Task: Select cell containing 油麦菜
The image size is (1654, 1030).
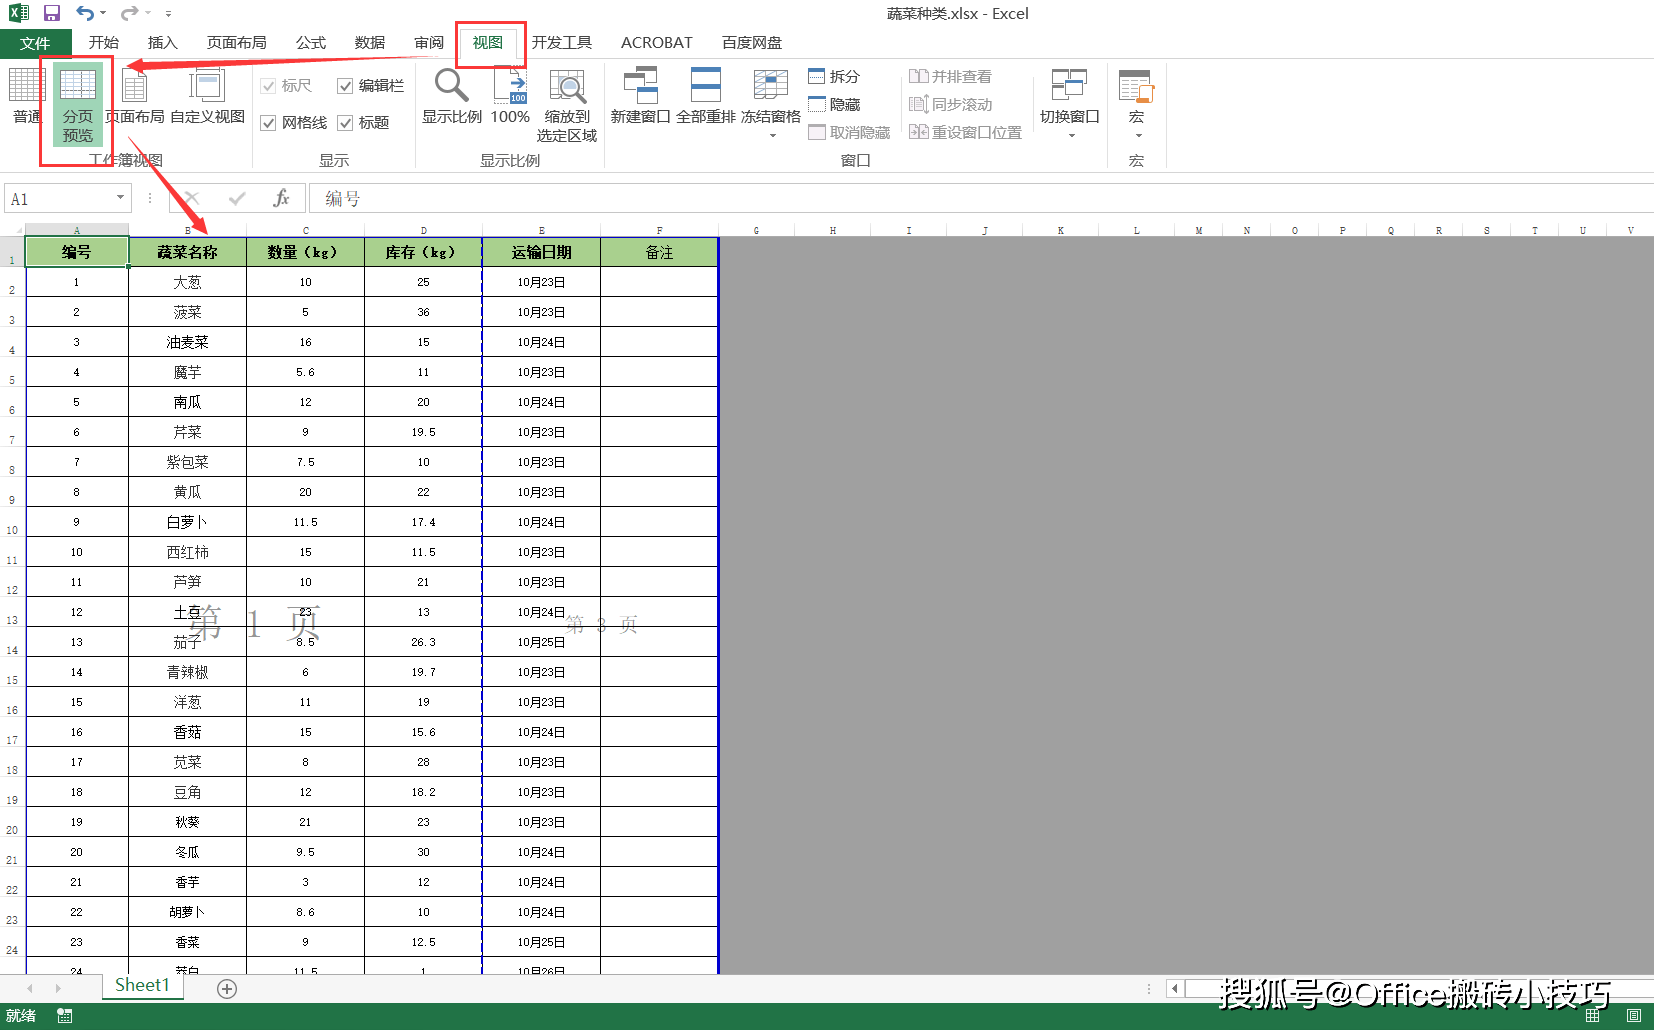Action: [187, 342]
